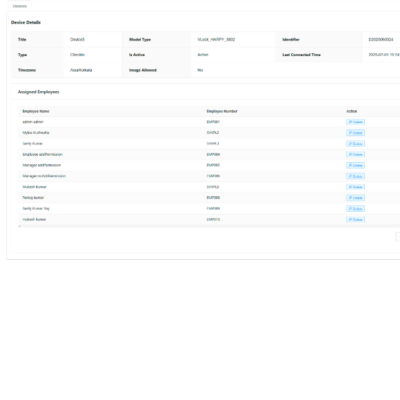Open the Devices tab

coord(19,6)
